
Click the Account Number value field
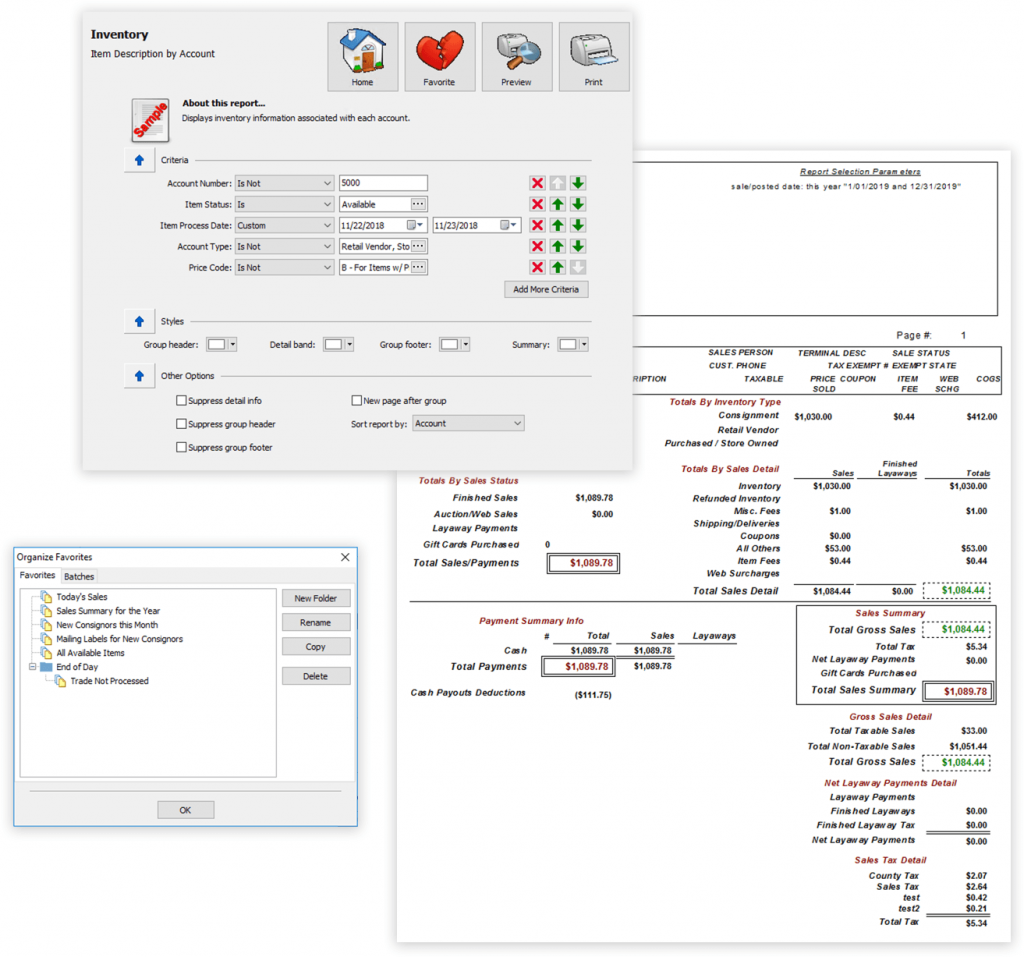(x=383, y=183)
